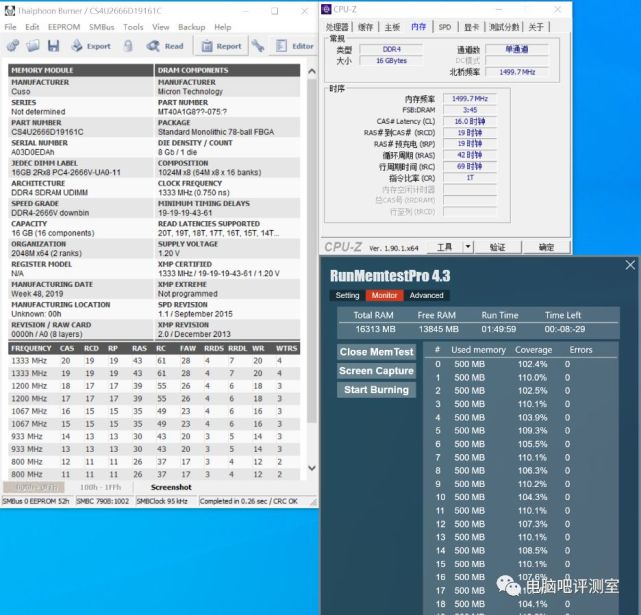Switch to 测试分数 tab in CPU-Z
Screen dimensions: 641x615
point(504,27)
